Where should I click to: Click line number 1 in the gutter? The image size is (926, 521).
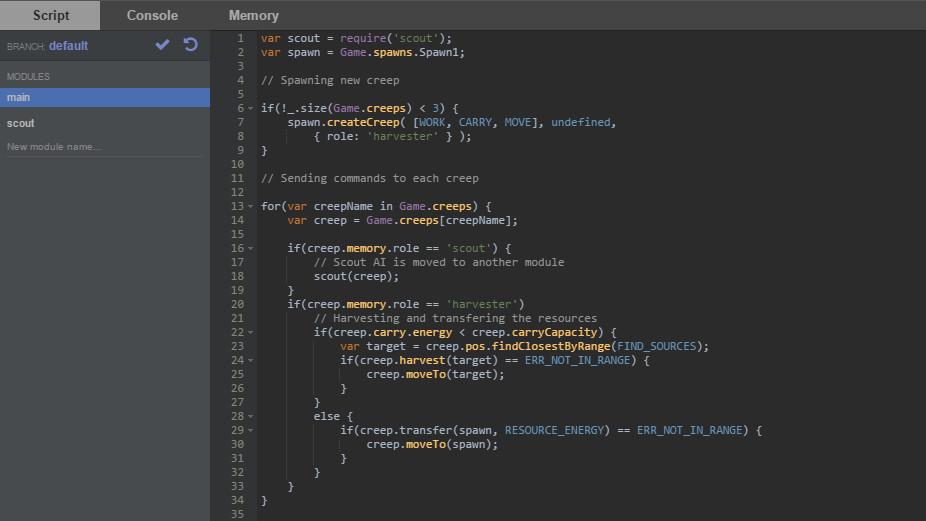[240, 38]
